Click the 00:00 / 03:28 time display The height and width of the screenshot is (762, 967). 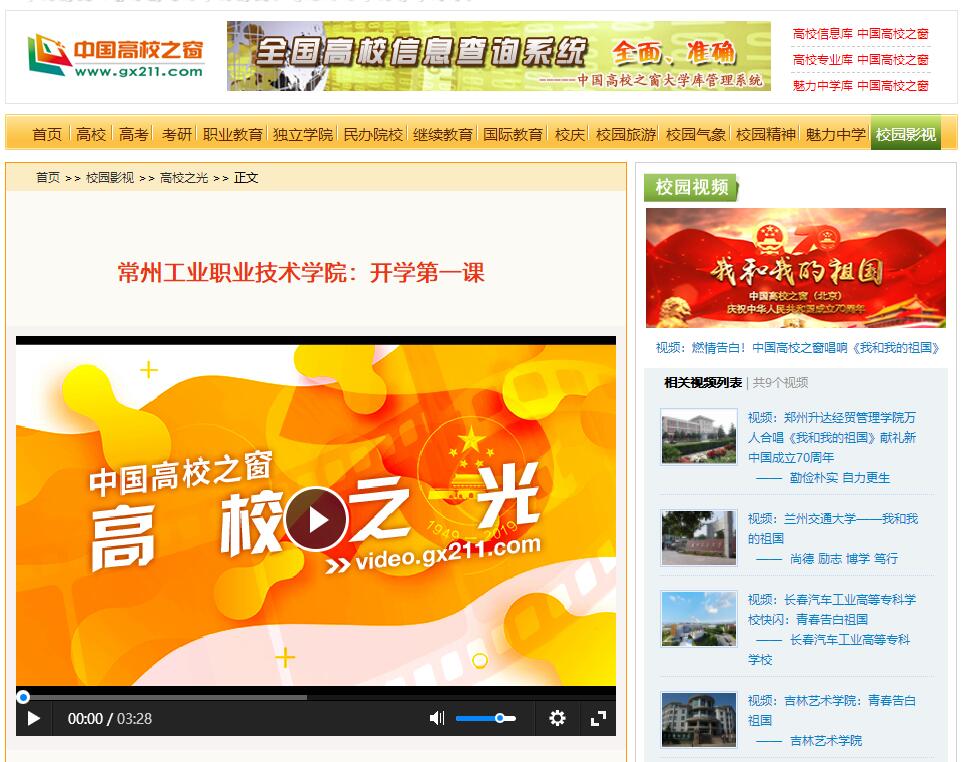point(110,718)
